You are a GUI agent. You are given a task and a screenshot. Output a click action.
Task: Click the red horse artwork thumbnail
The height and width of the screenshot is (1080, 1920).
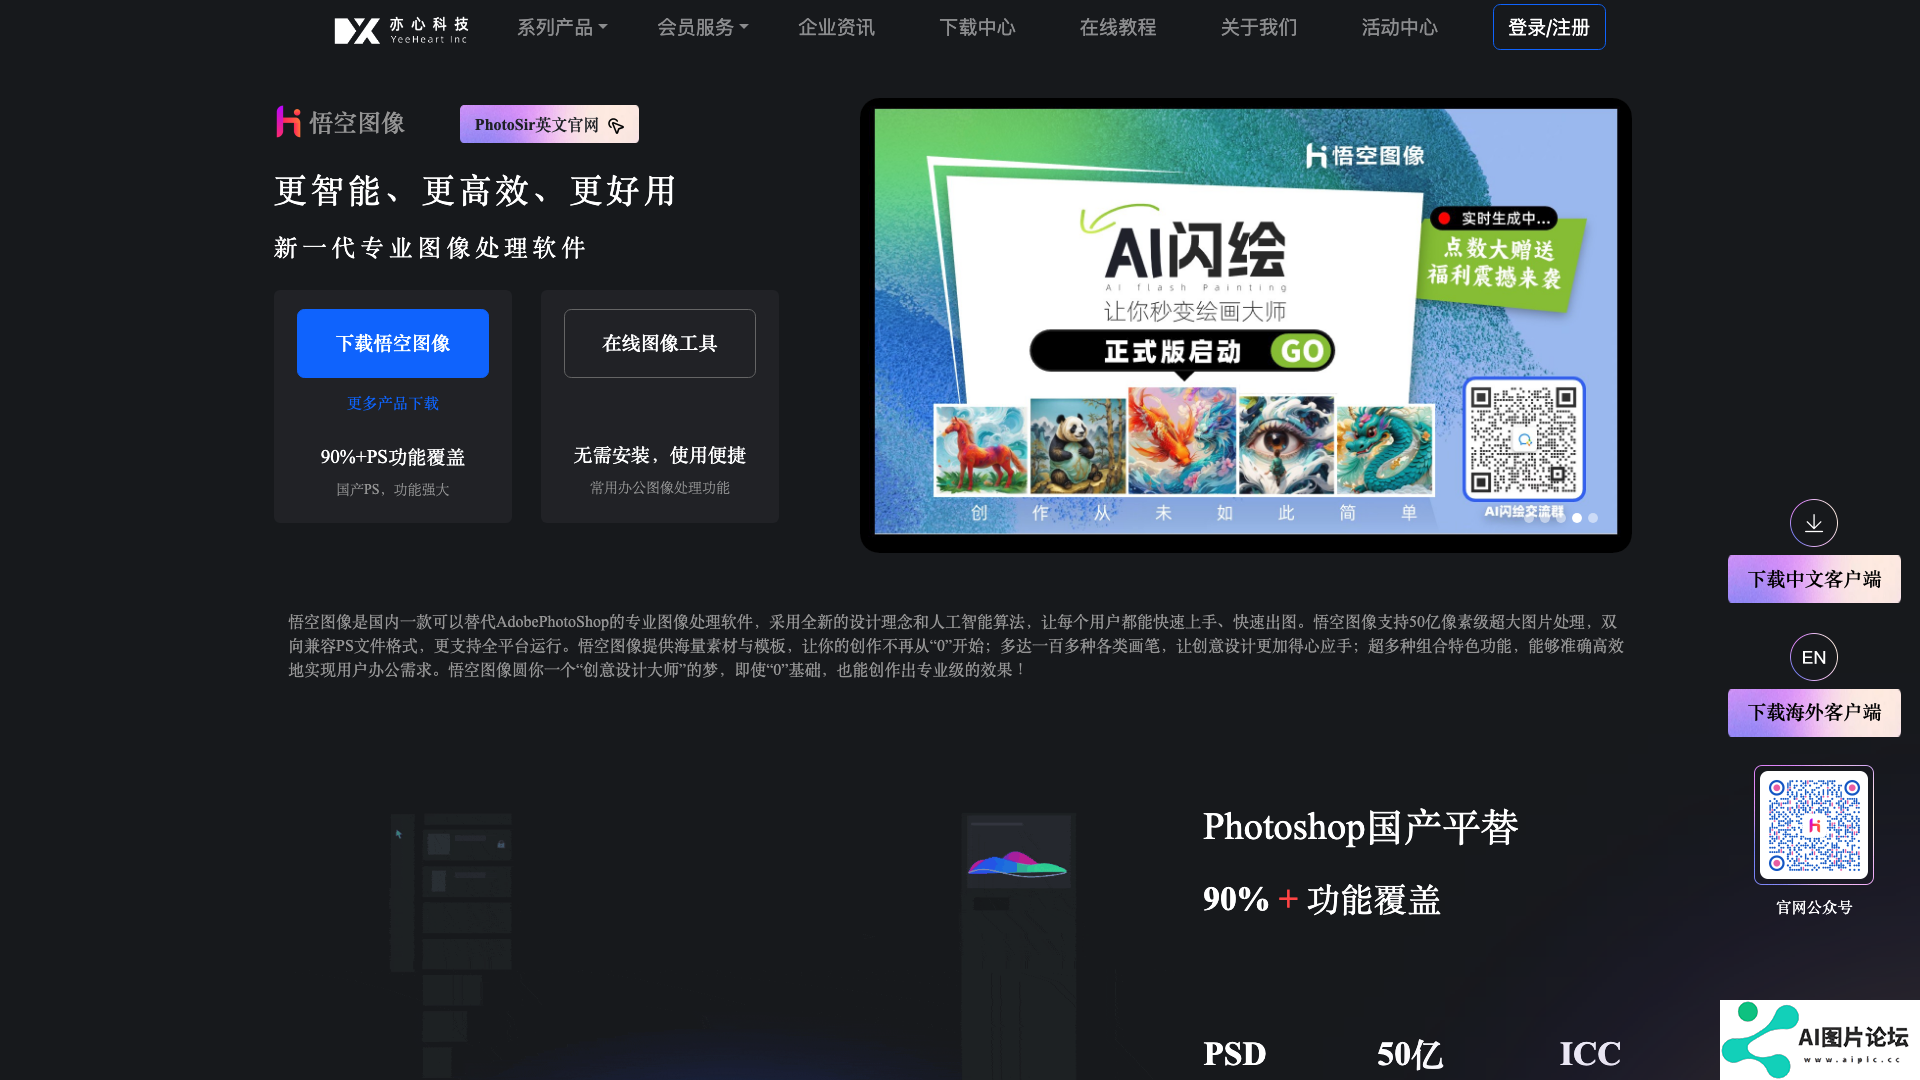pos(980,448)
